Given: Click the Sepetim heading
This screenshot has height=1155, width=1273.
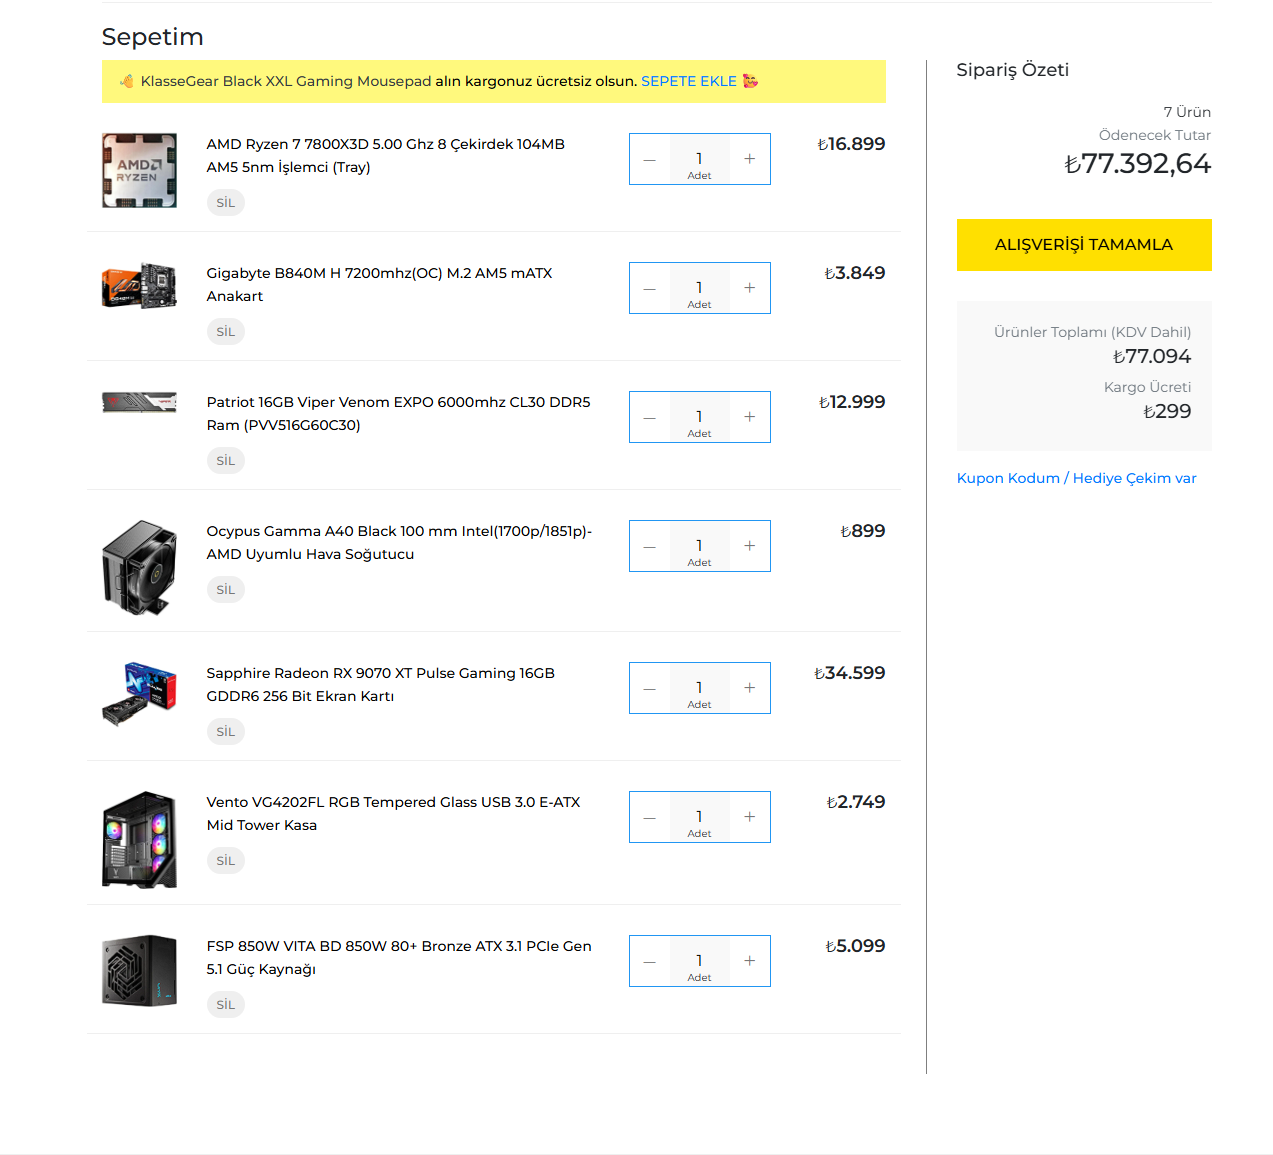Looking at the screenshot, I should 152,37.
